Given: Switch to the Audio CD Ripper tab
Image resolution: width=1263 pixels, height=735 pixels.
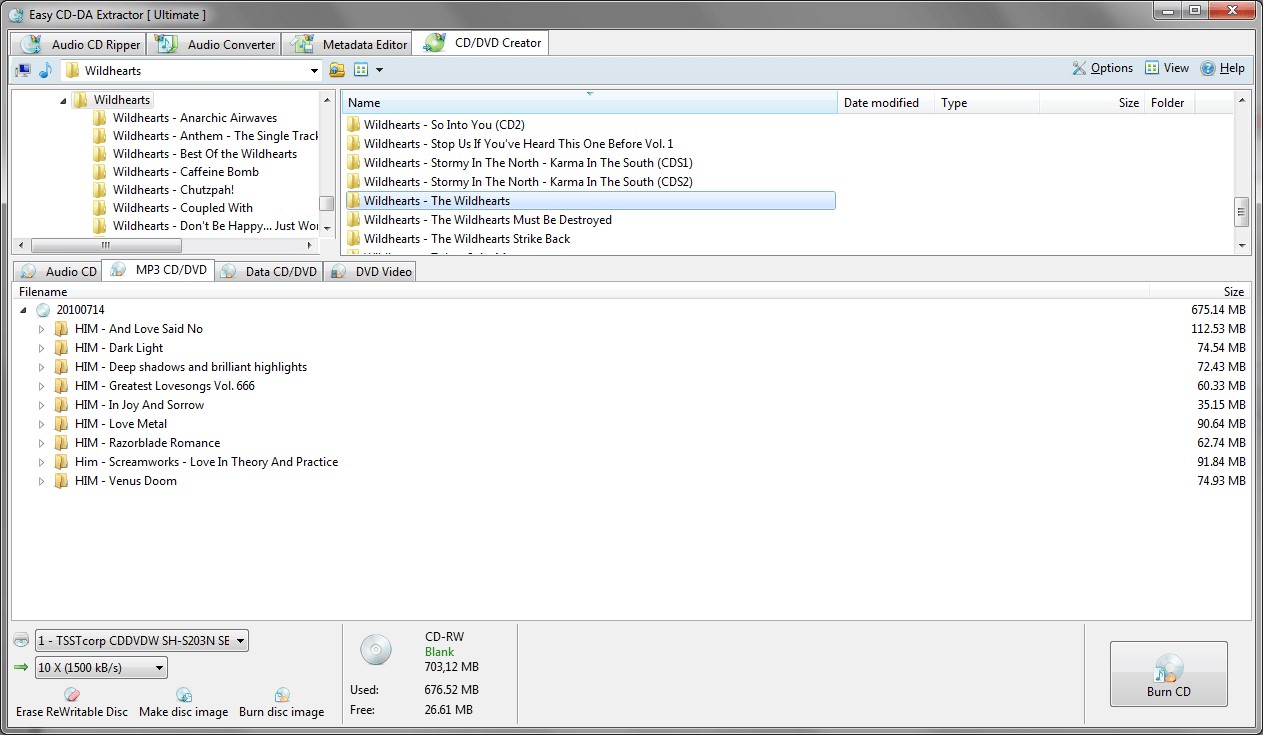Looking at the screenshot, I should [x=81, y=44].
